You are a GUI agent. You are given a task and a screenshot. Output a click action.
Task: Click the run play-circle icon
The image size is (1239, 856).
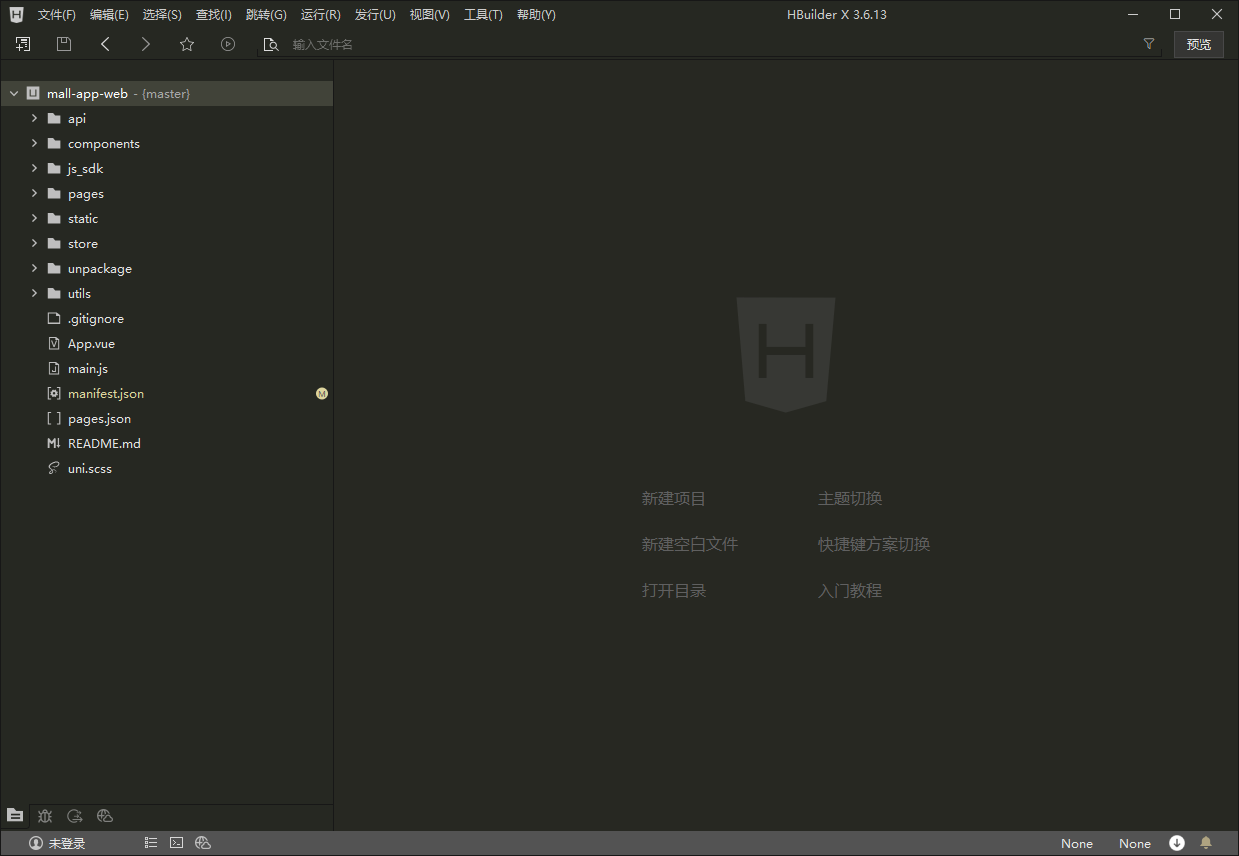228,44
